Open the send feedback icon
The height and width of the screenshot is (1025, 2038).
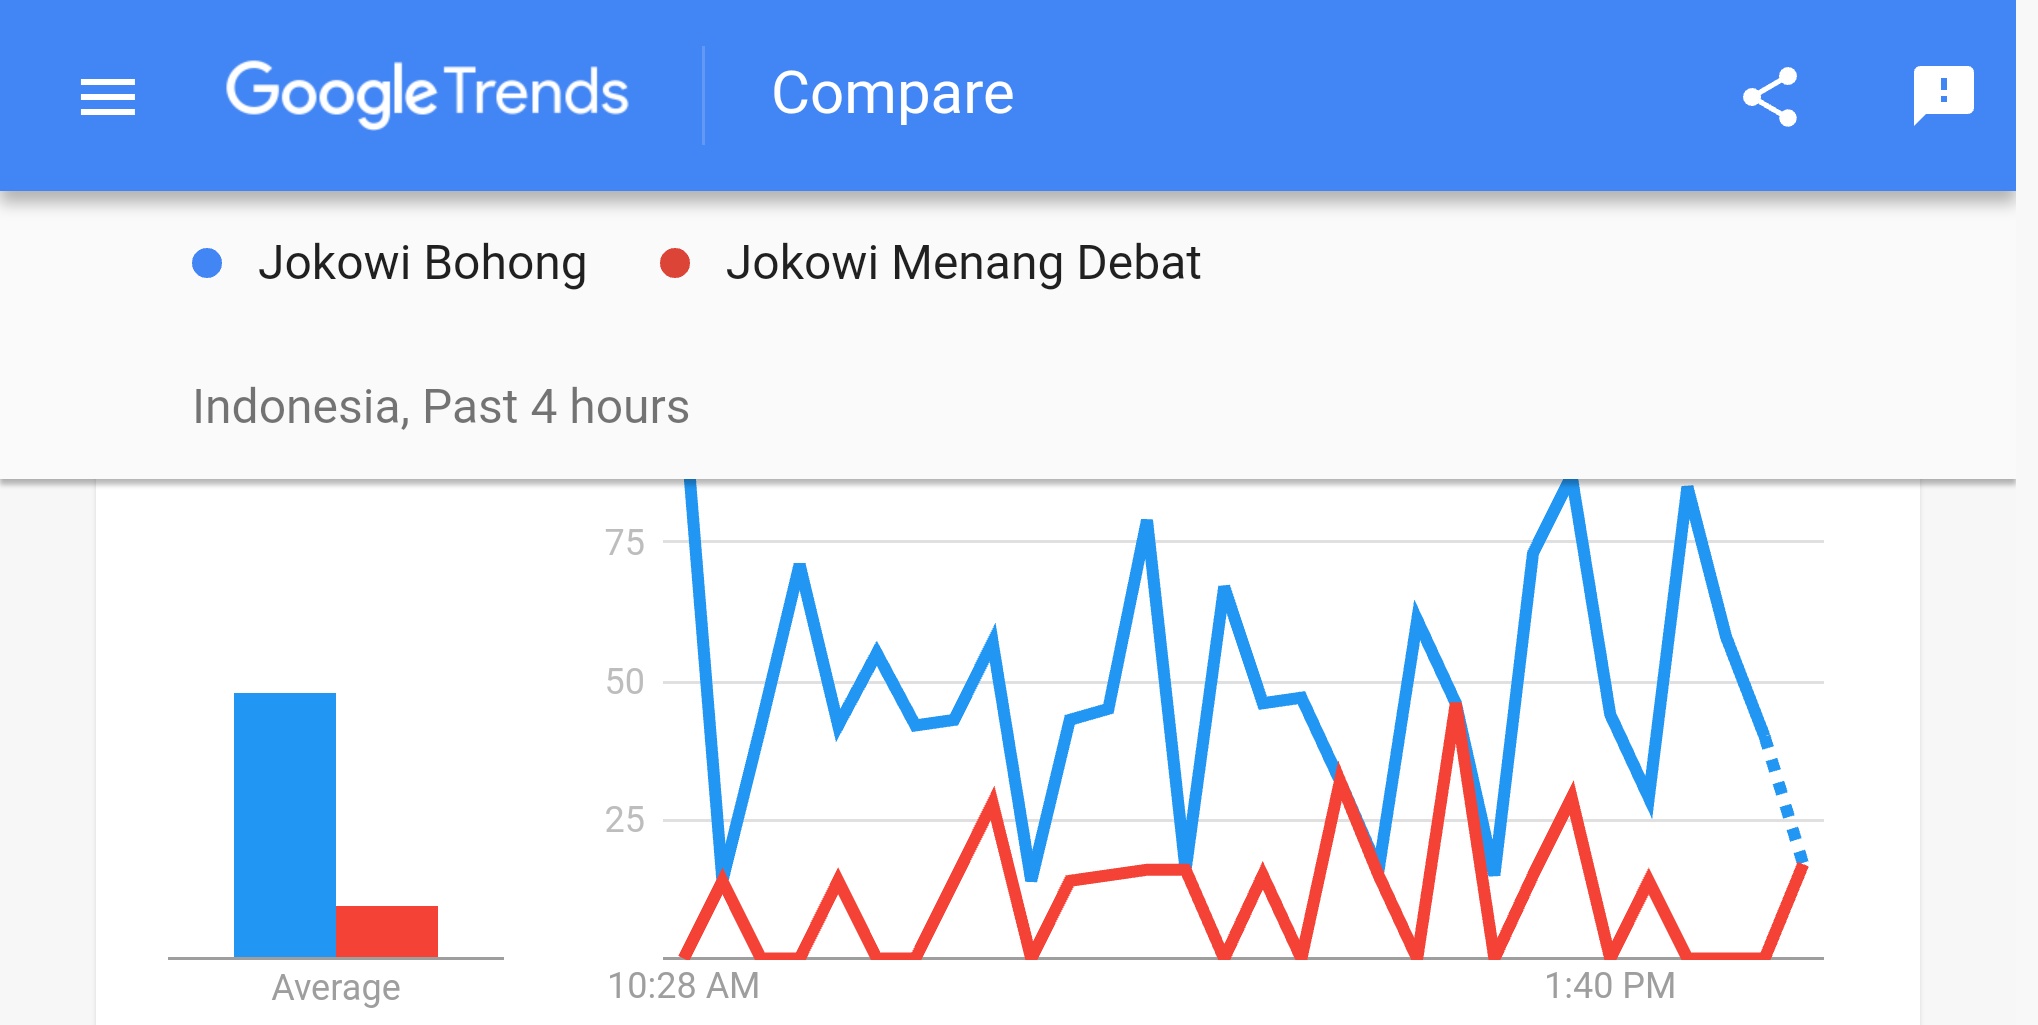click(1943, 95)
